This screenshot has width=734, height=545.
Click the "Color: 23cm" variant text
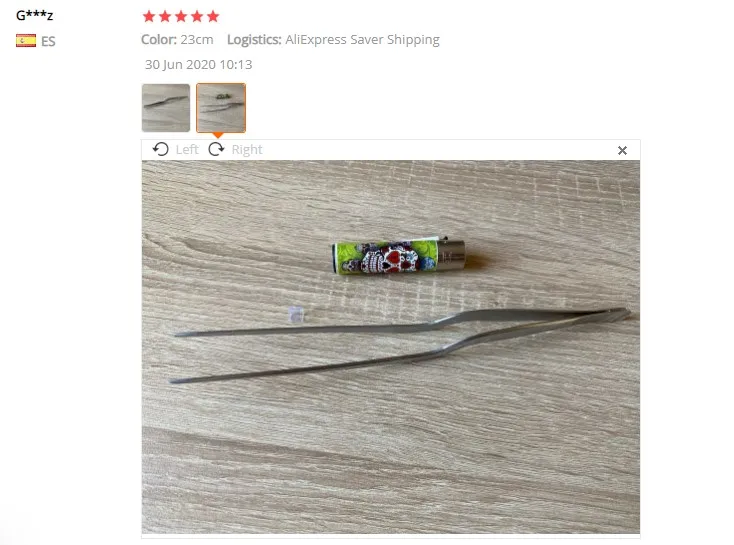177,39
